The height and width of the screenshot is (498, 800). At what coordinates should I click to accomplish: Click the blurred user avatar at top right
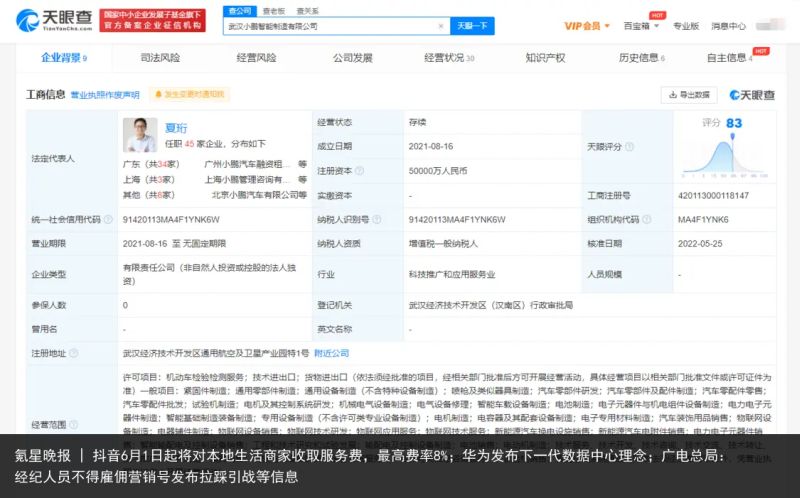770,25
